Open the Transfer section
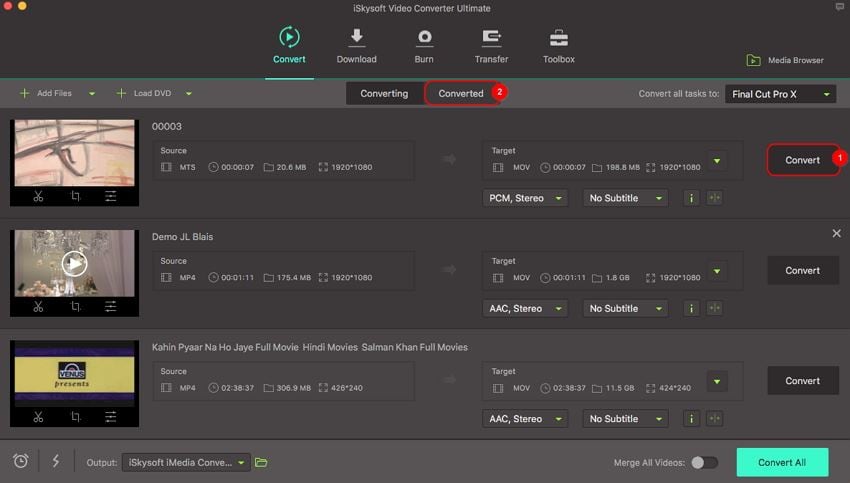The height and width of the screenshot is (483, 850). point(491,46)
